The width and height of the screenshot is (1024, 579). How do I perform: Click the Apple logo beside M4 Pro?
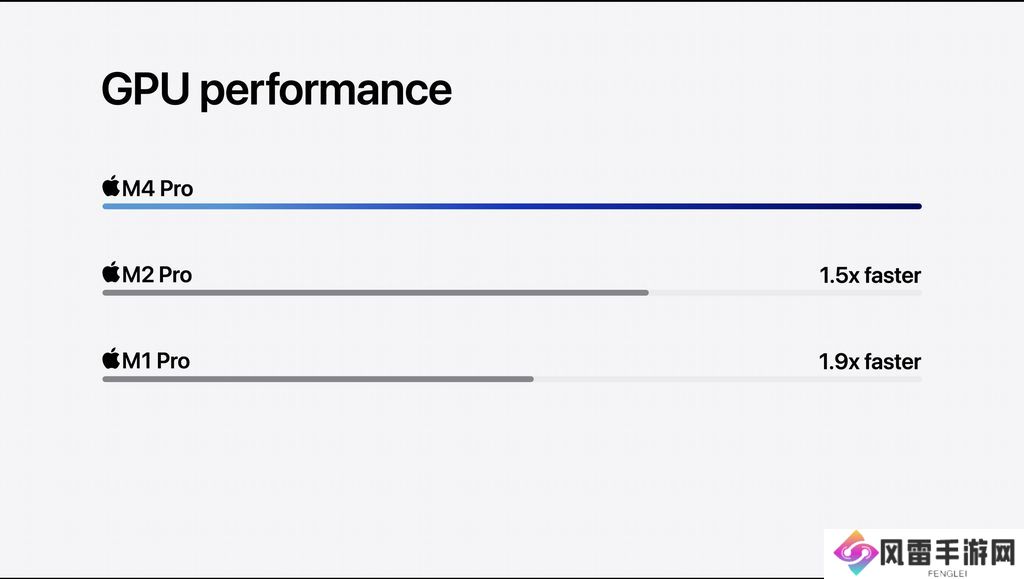(111, 187)
